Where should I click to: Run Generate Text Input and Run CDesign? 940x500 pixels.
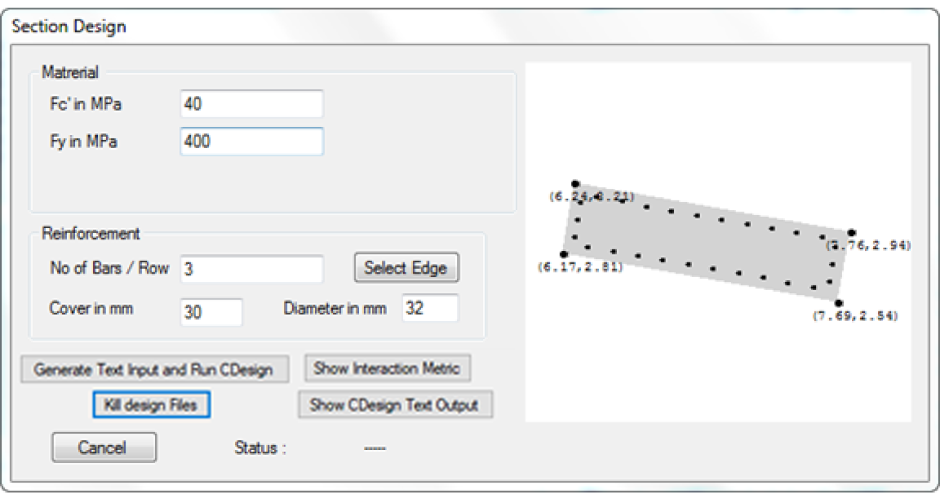click(x=155, y=369)
